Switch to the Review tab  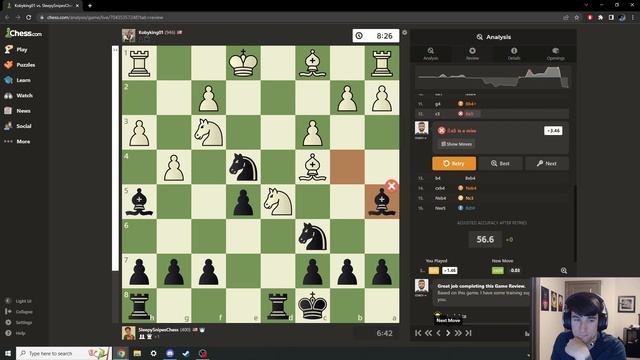click(472, 53)
